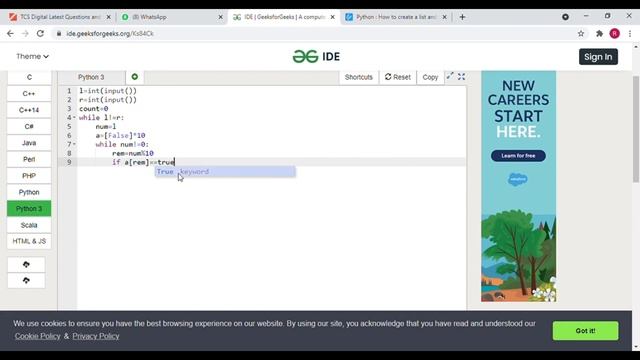Close the WhatsApp tab
The height and width of the screenshot is (360, 640).
(x=221, y=17)
